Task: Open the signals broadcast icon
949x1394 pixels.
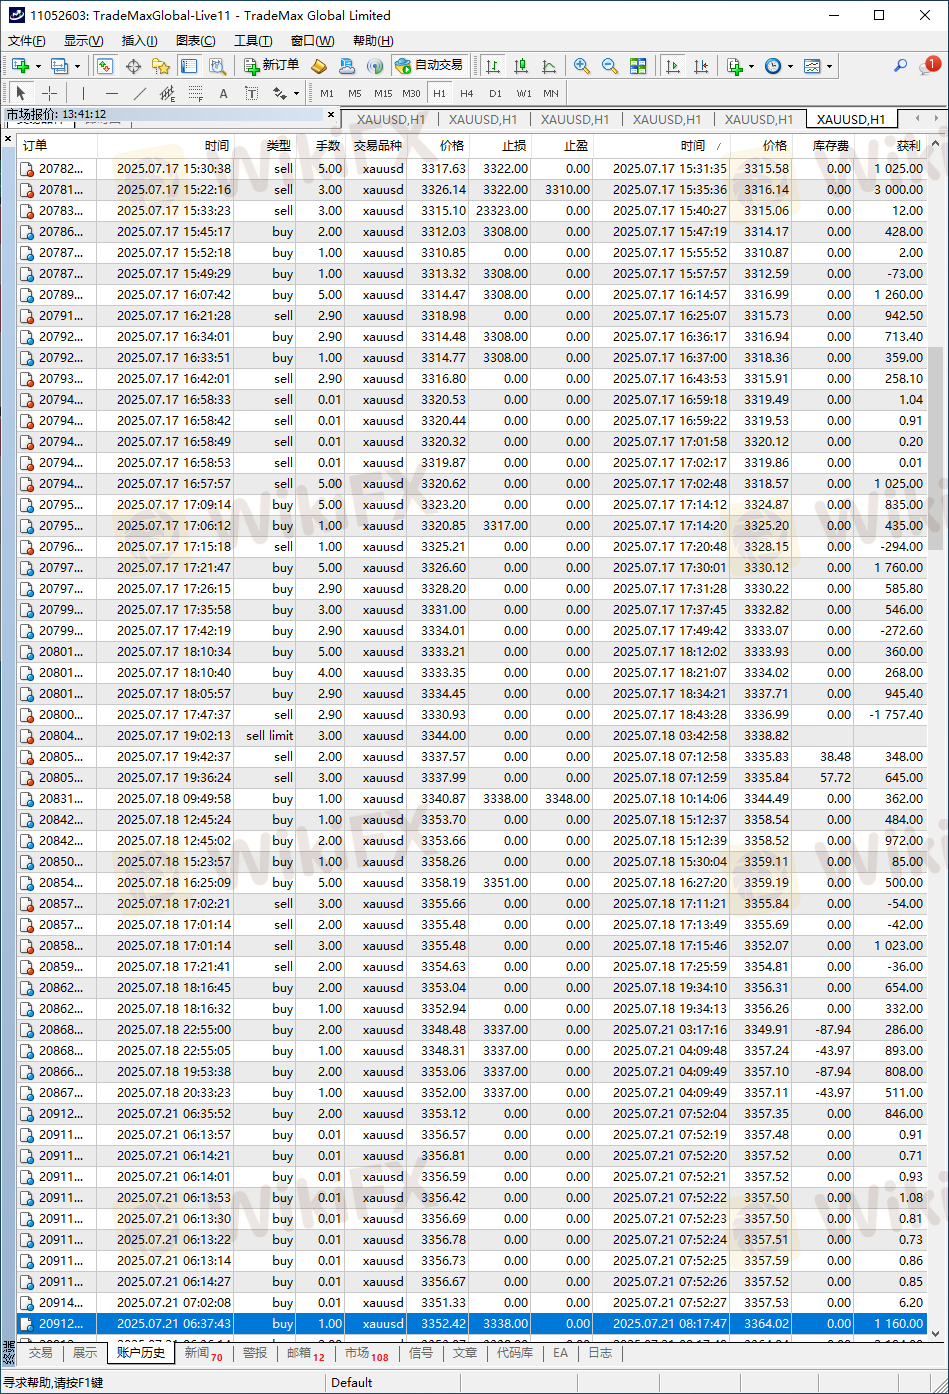Action: 375,66
